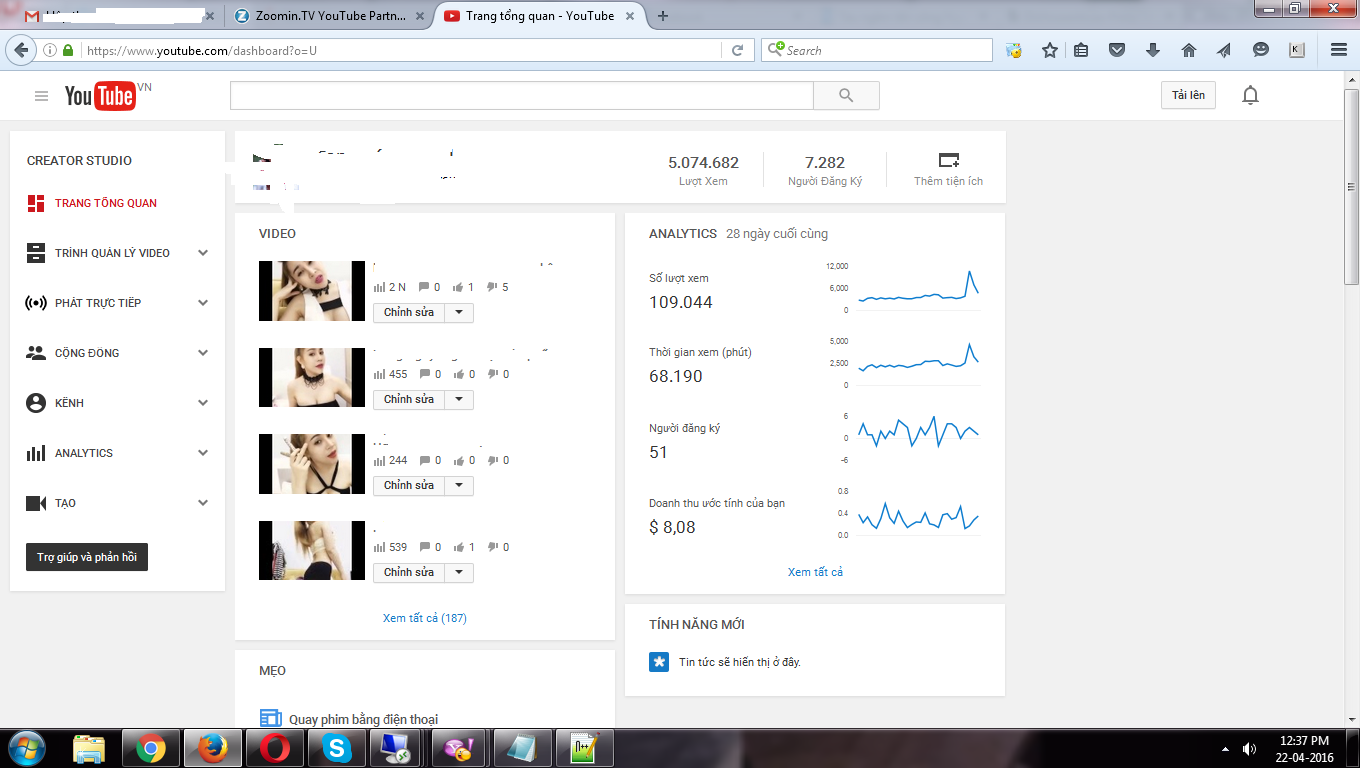Select the Trang tổng quan - YouTube tab
This screenshot has height=768, width=1360.
(540, 16)
